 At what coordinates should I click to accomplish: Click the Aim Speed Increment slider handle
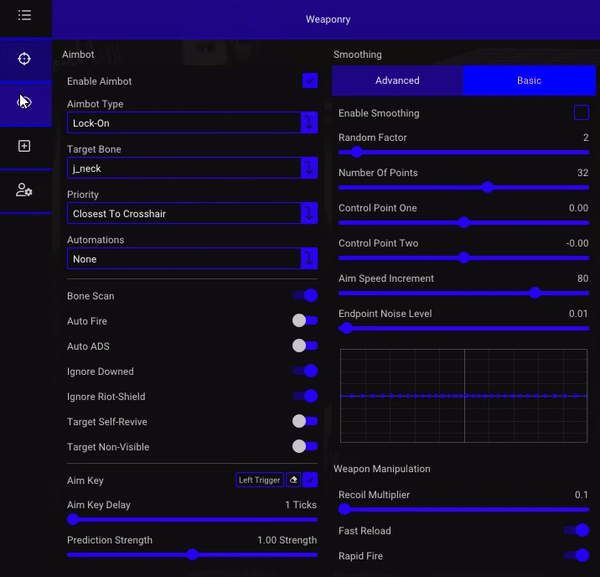(535, 293)
